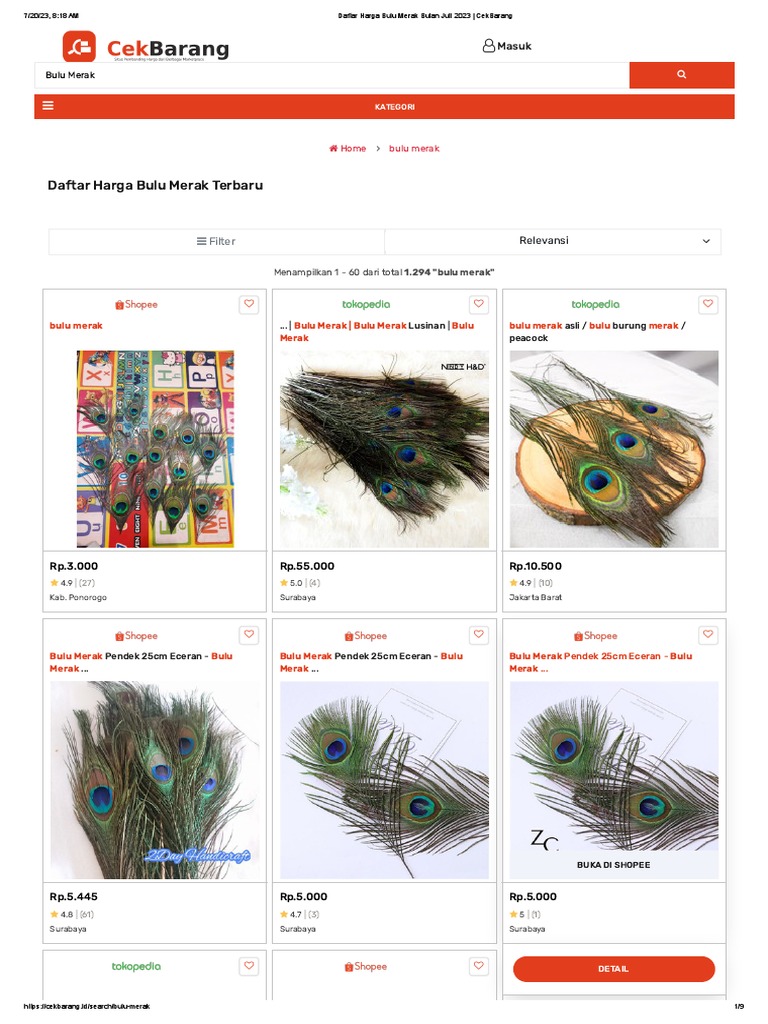Screen dimensions: 768x1024
Task: Click the CekBarang logo icon
Action: [x=79, y=46]
